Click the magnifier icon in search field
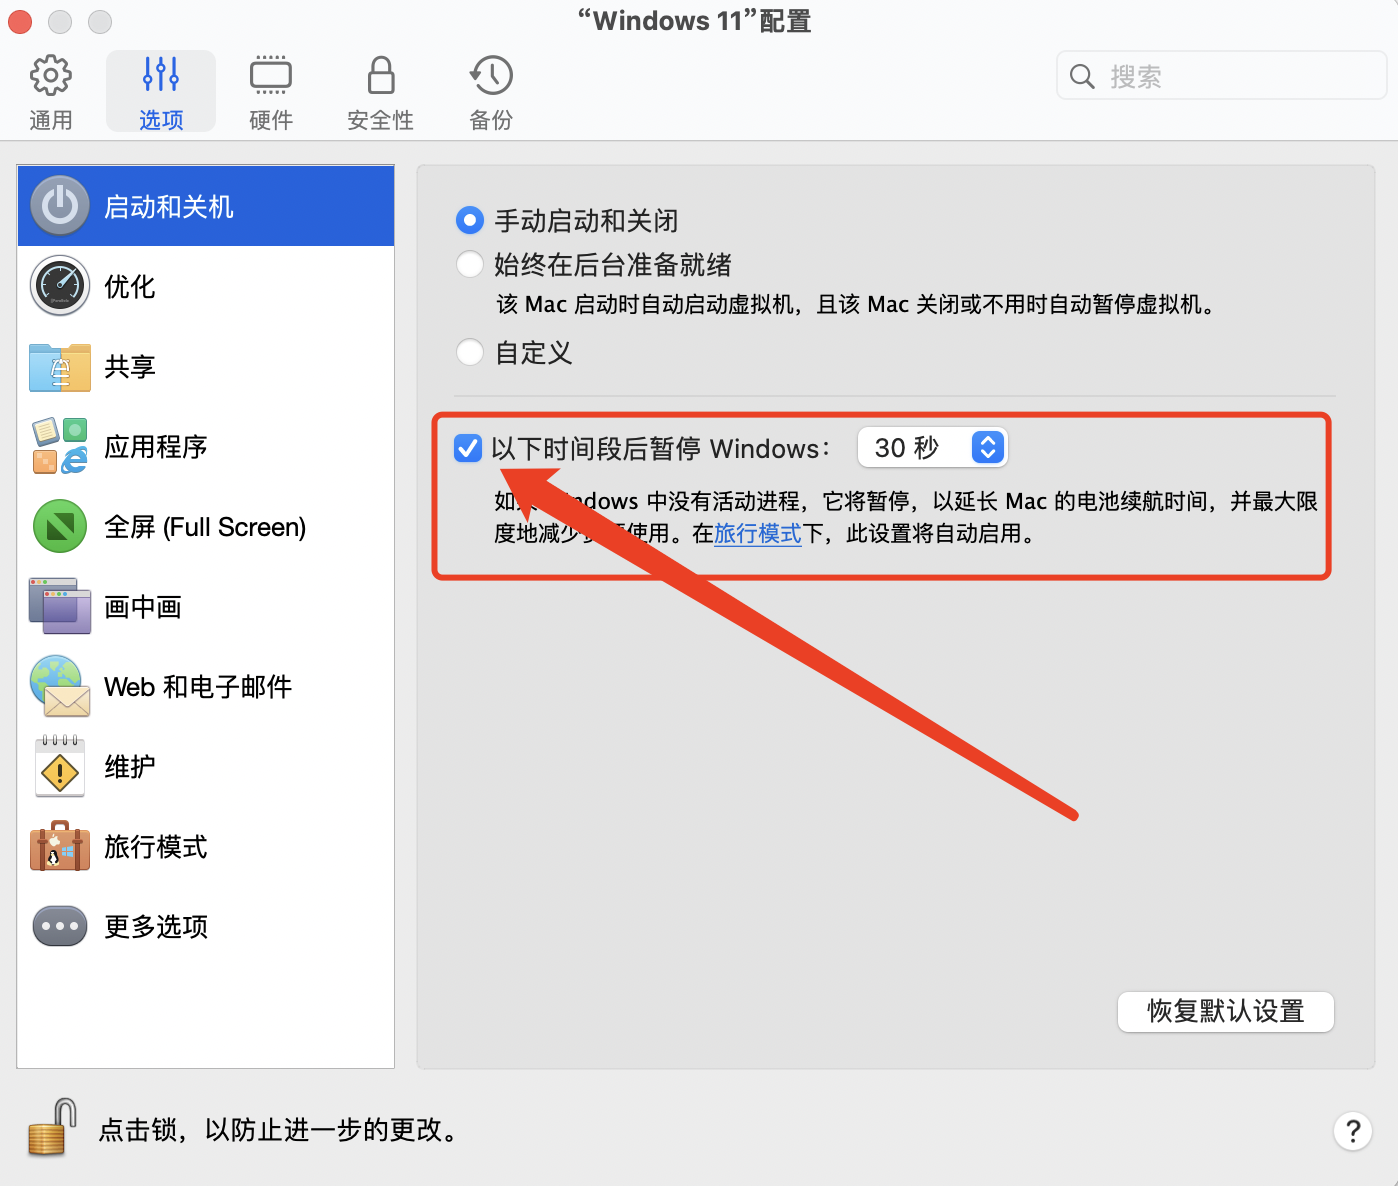 (1082, 76)
